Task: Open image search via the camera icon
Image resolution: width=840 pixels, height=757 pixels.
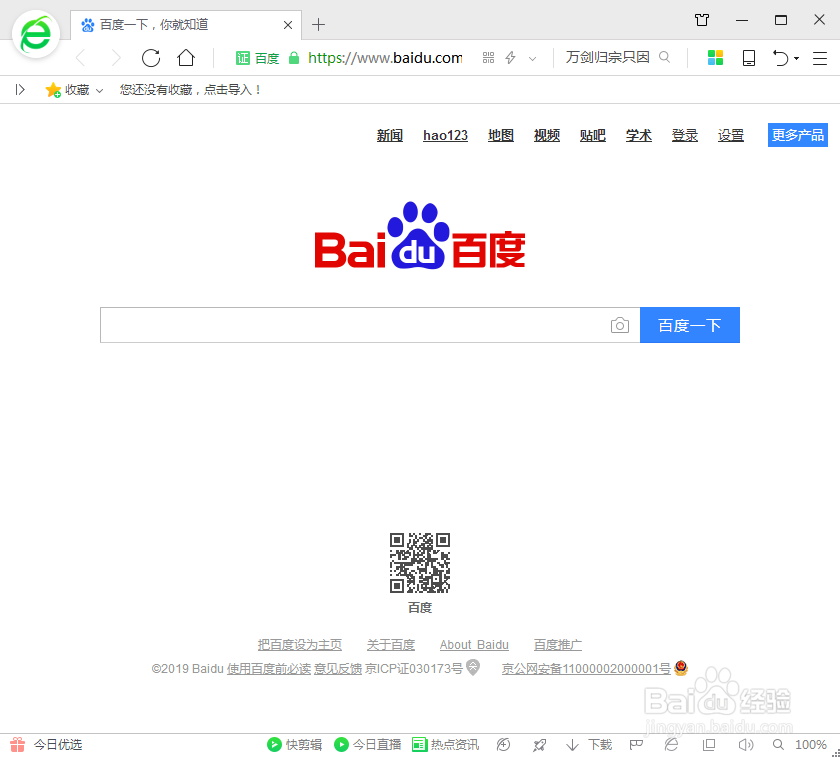Action: click(620, 324)
